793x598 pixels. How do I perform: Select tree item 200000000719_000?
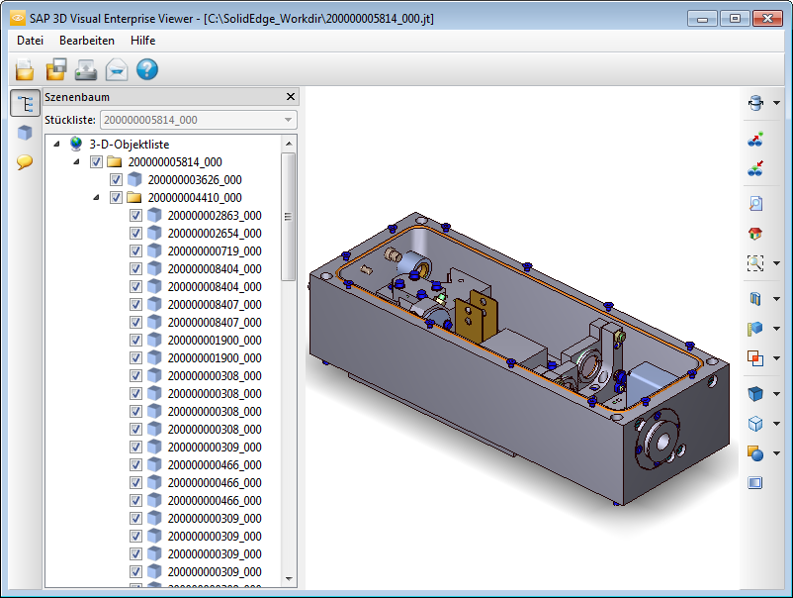214,251
